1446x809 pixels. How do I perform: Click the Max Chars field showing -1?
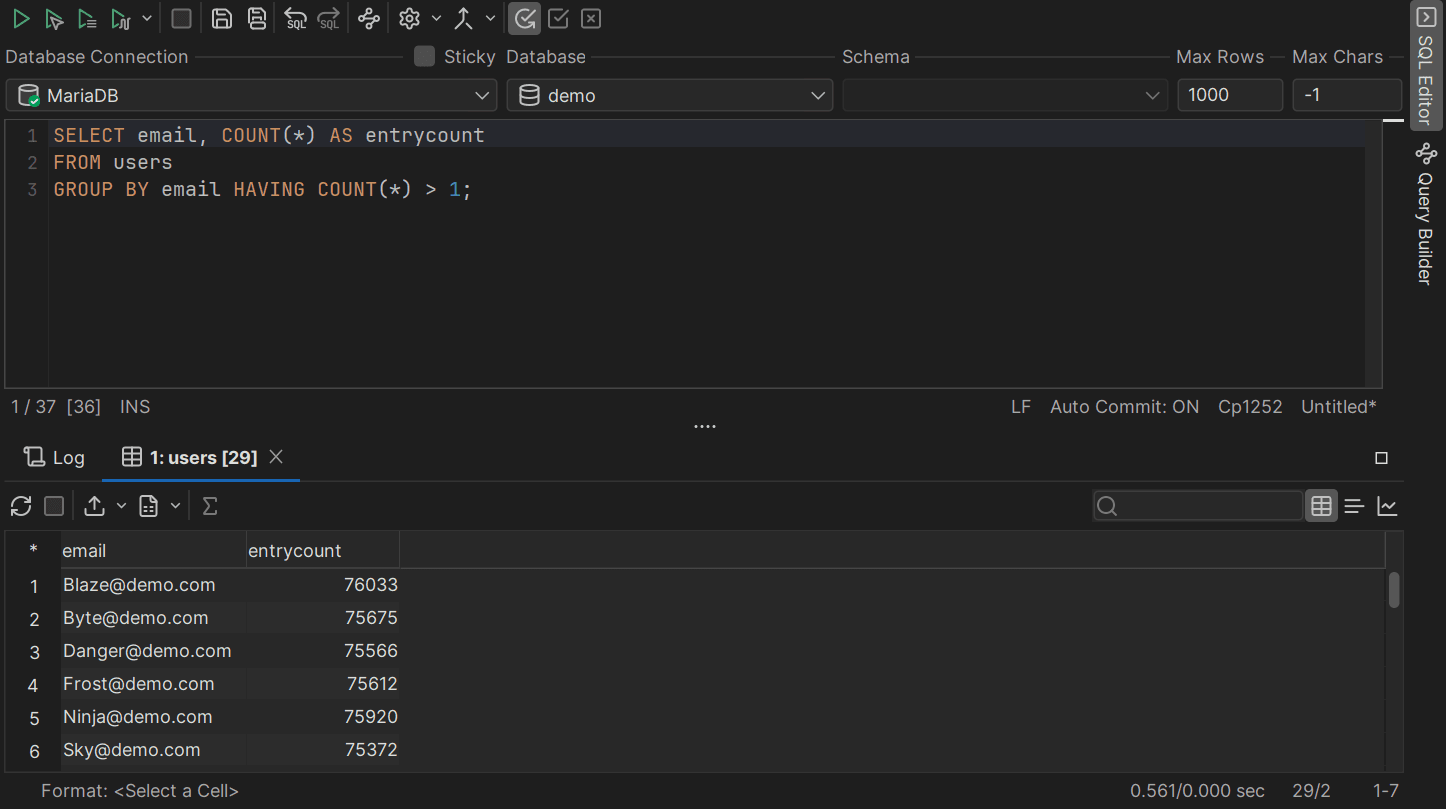pyautogui.click(x=1347, y=95)
